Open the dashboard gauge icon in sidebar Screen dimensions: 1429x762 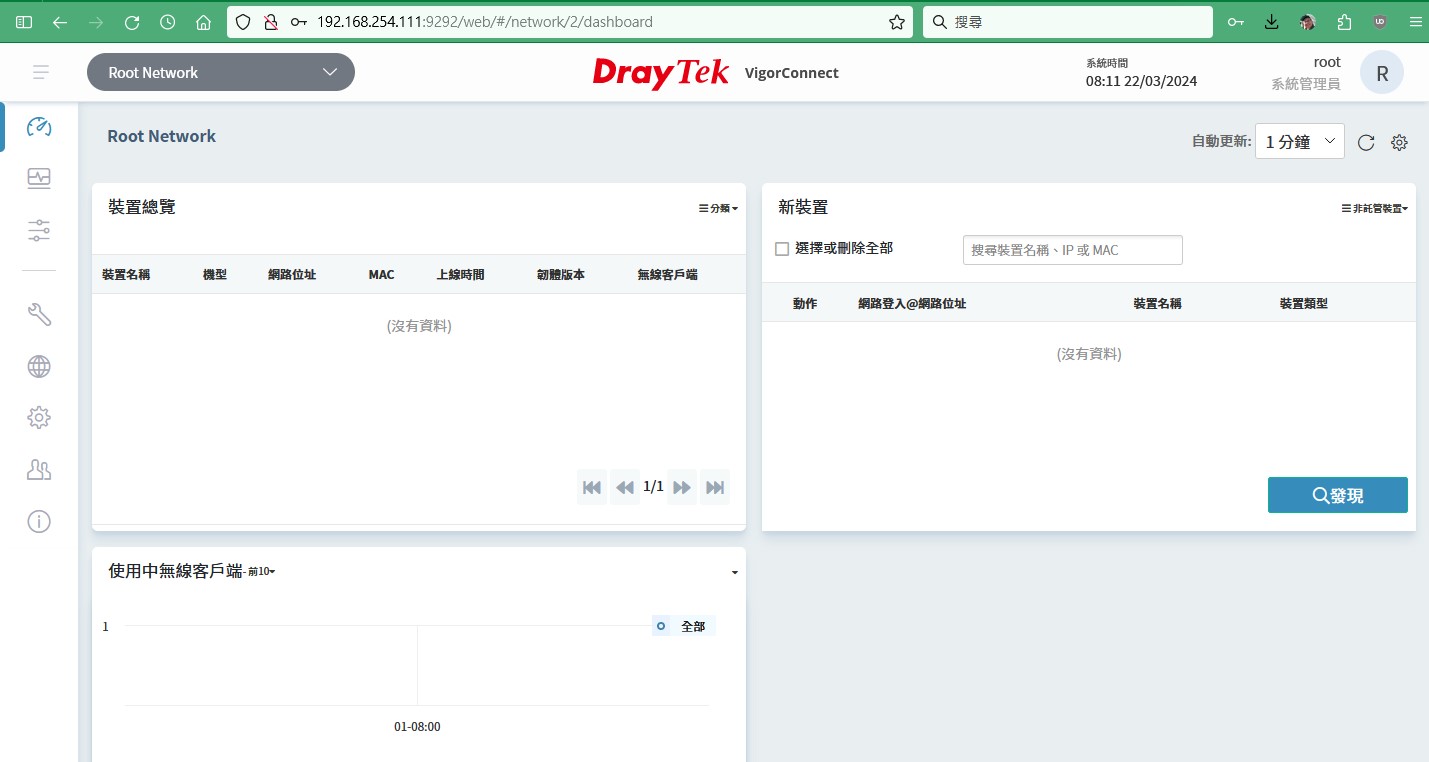[39, 127]
